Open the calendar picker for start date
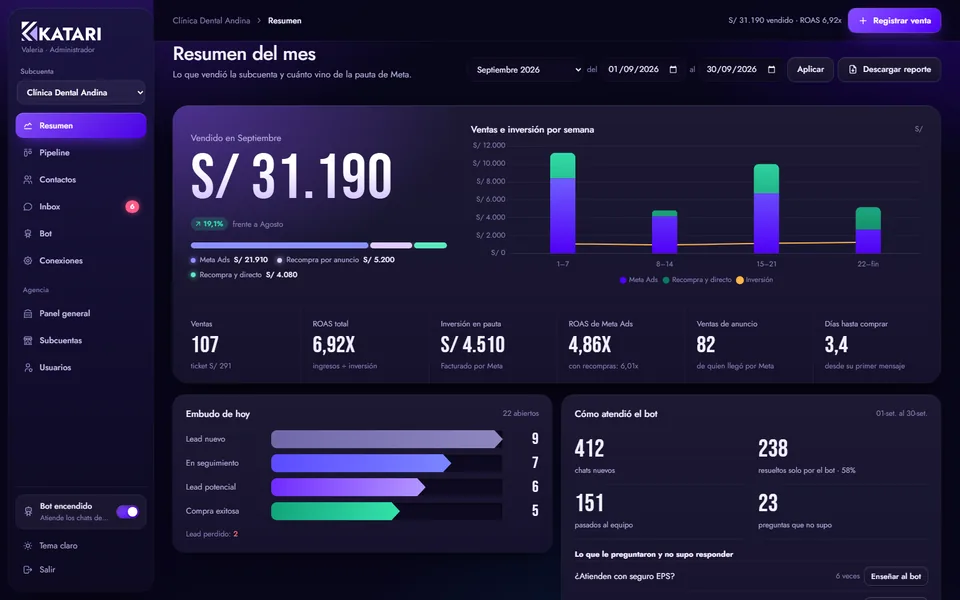Image resolution: width=960 pixels, height=600 pixels. tap(673, 69)
